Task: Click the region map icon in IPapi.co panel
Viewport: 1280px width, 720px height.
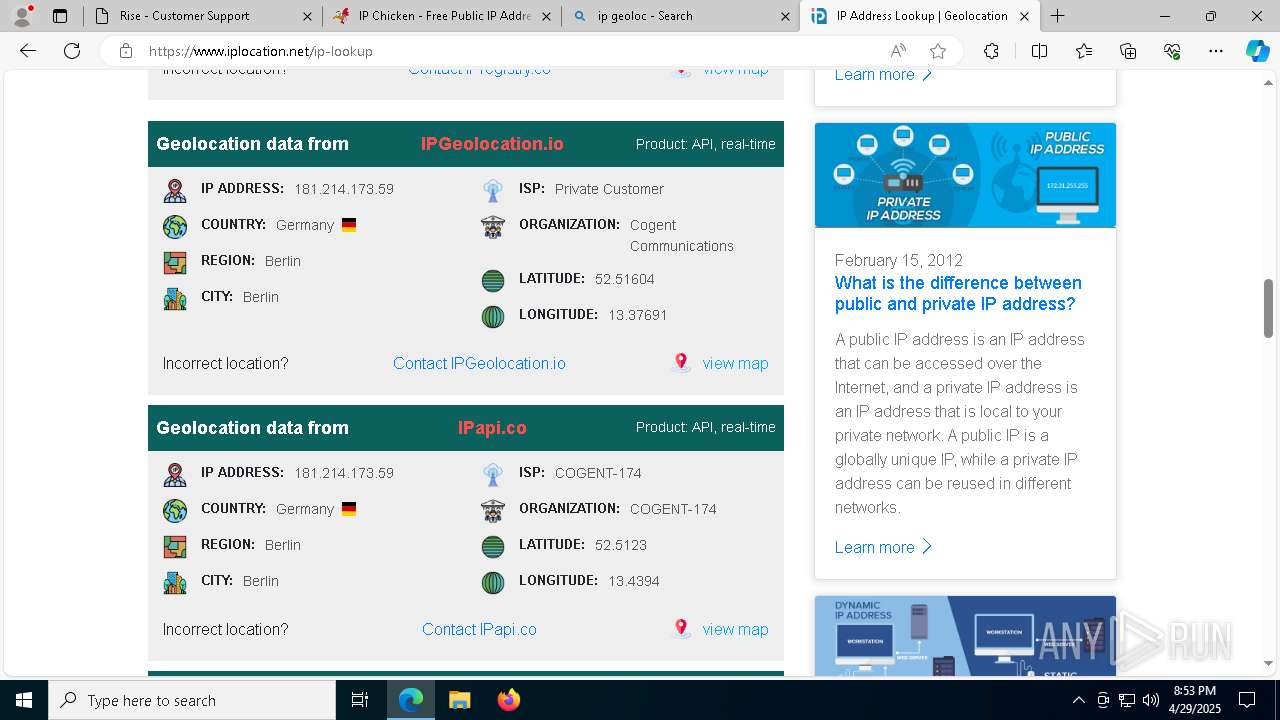Action: [175, 547]
